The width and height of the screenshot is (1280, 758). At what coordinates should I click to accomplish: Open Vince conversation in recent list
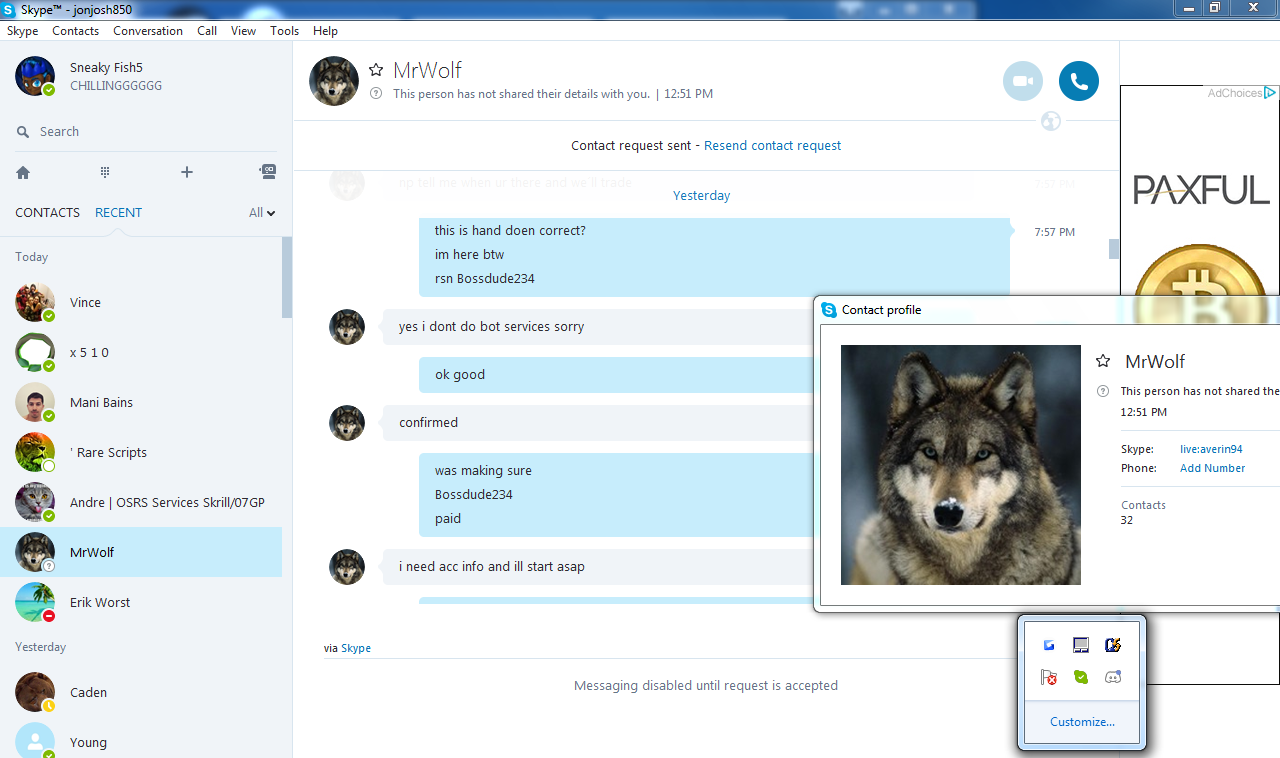point(141,302)
